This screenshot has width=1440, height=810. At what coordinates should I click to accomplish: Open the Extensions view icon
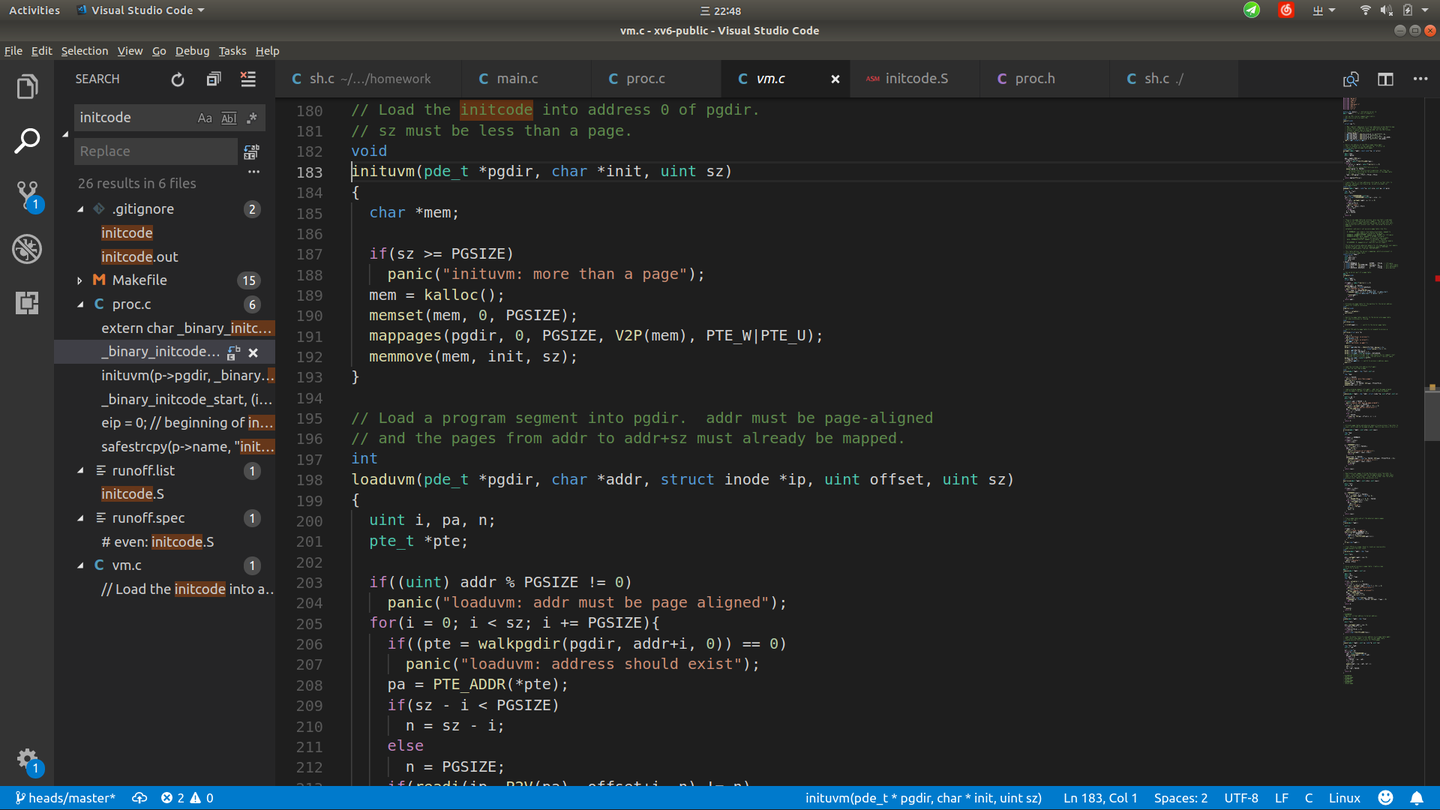tap(27, 302)
